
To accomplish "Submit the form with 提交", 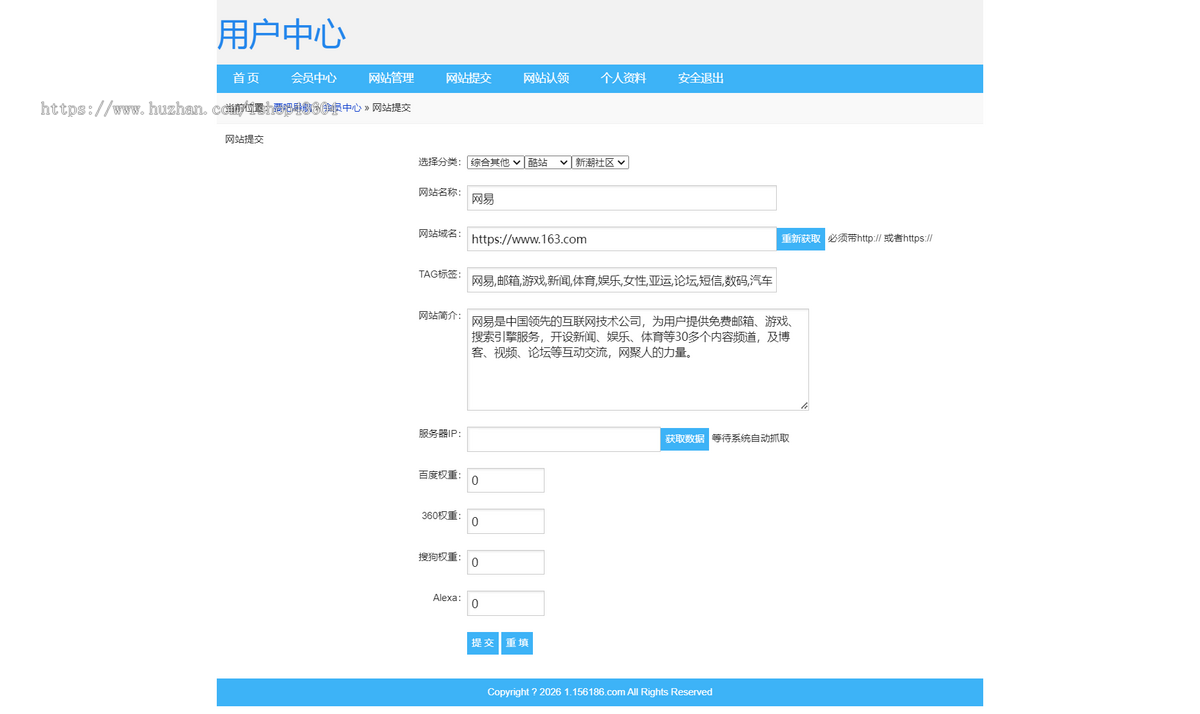I will [x=483, y=643].
